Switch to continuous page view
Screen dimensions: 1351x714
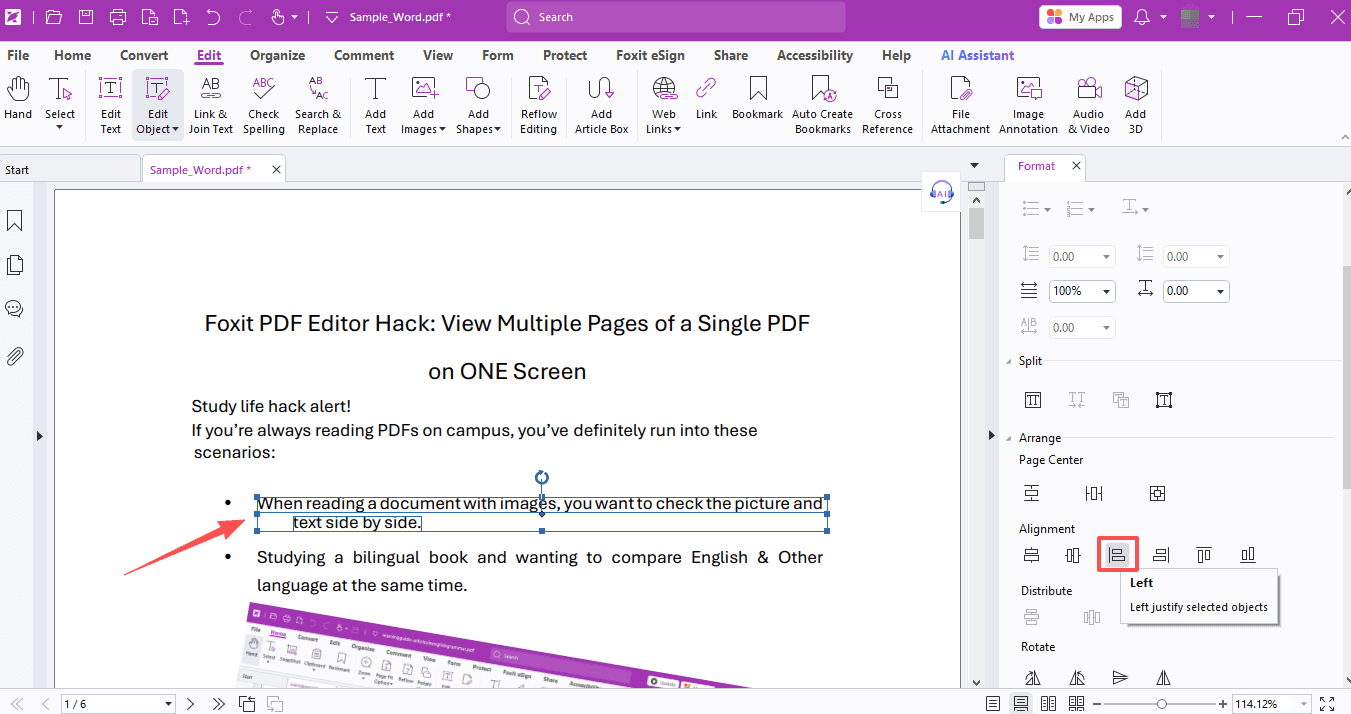1021,704
